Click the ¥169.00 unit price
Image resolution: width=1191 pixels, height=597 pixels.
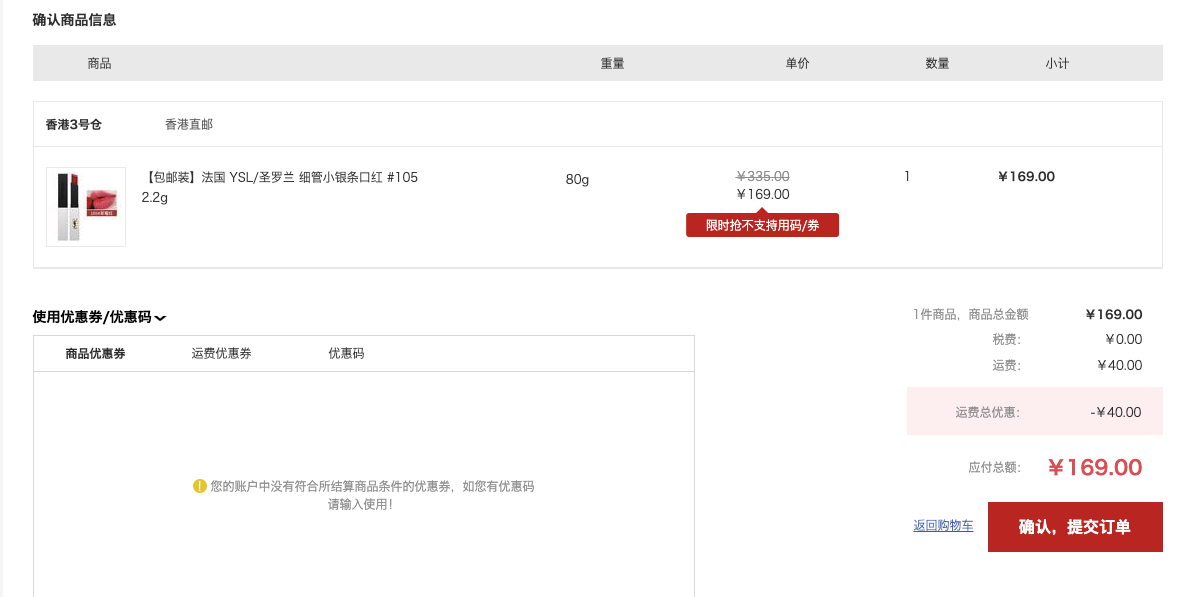pyautogui.click(x=763, y=194)
